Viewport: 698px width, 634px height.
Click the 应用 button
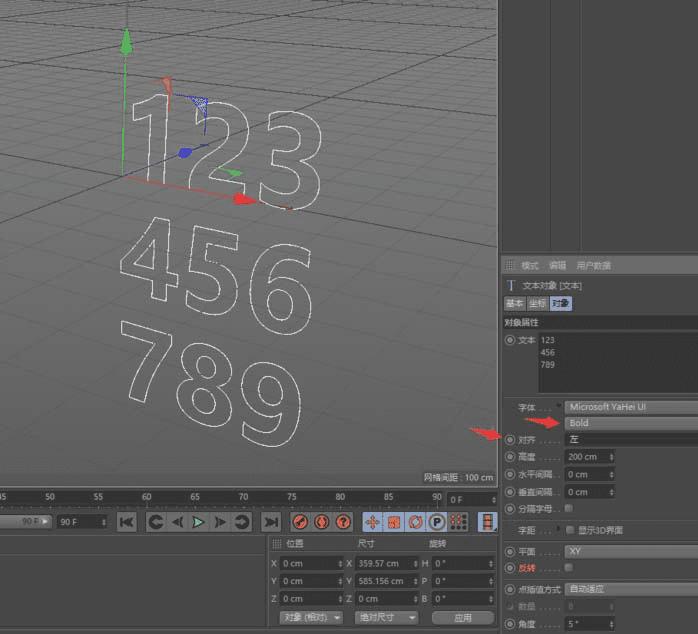pyautogui.click(x=461, y=617)
